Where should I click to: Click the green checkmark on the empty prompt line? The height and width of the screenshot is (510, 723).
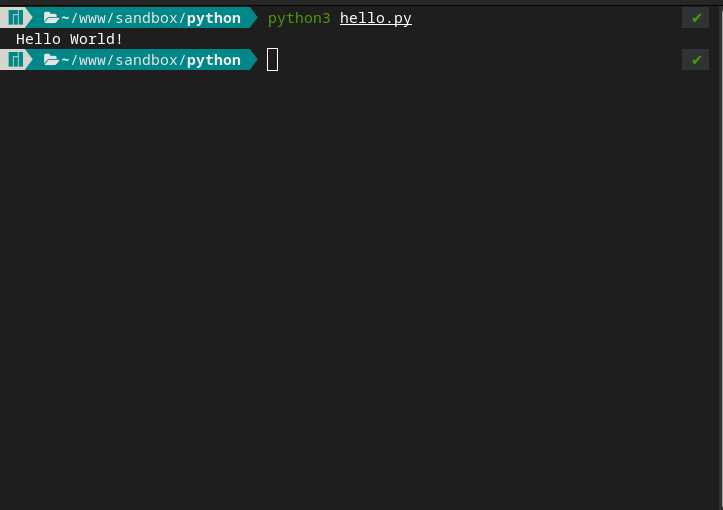pos(696,60)
